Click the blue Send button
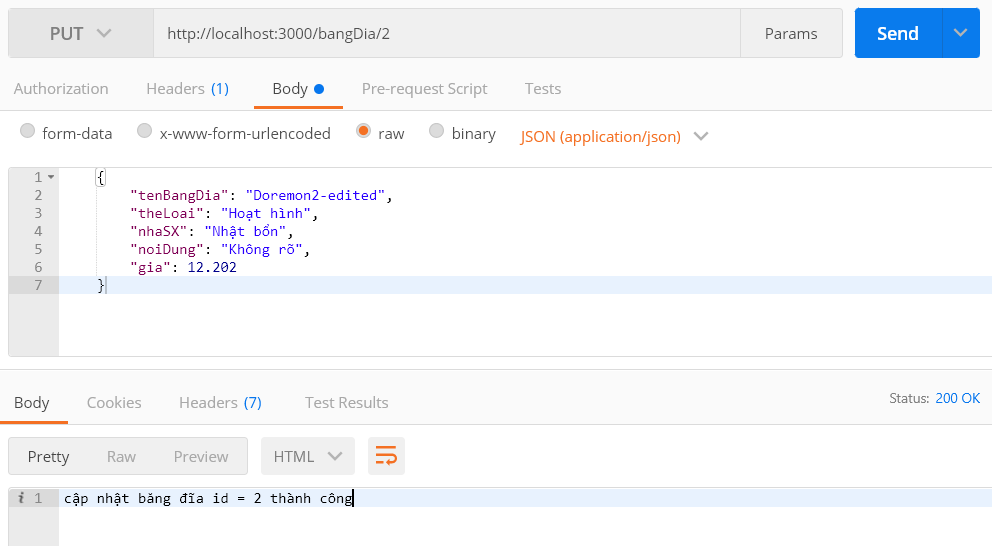Screen dimensions: 992x546 (x=897, y=33)
